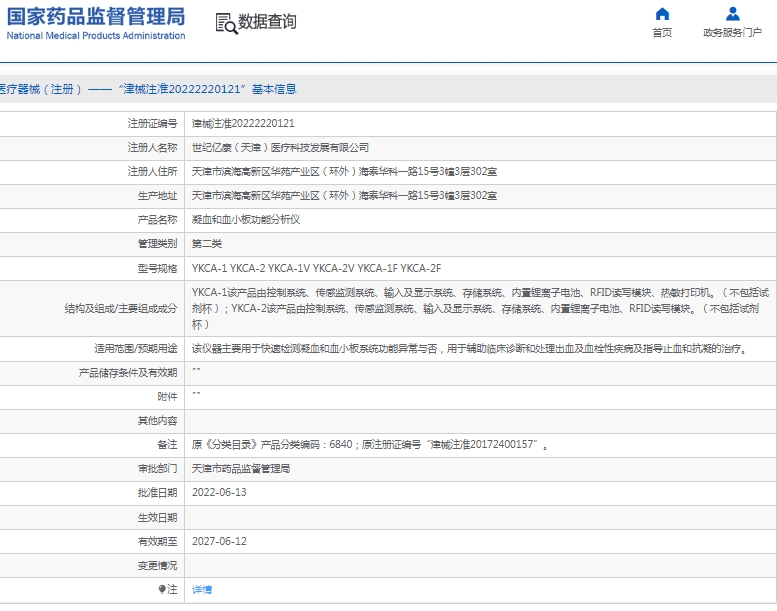Go to 首页 text link
Viewport: 777px width, 611px height.
[x=662, y=33]
